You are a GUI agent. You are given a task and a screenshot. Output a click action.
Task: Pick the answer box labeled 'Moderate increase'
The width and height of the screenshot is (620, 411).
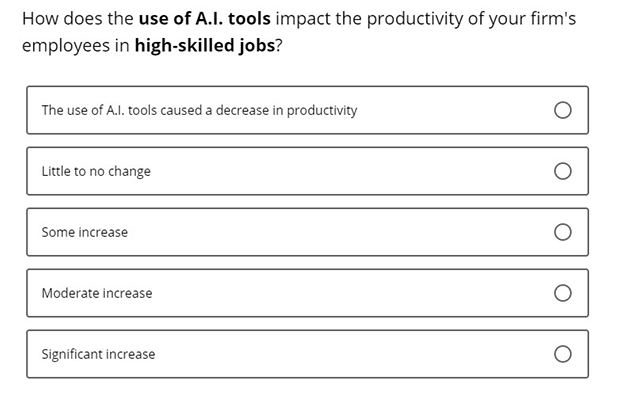pos(308,293)
